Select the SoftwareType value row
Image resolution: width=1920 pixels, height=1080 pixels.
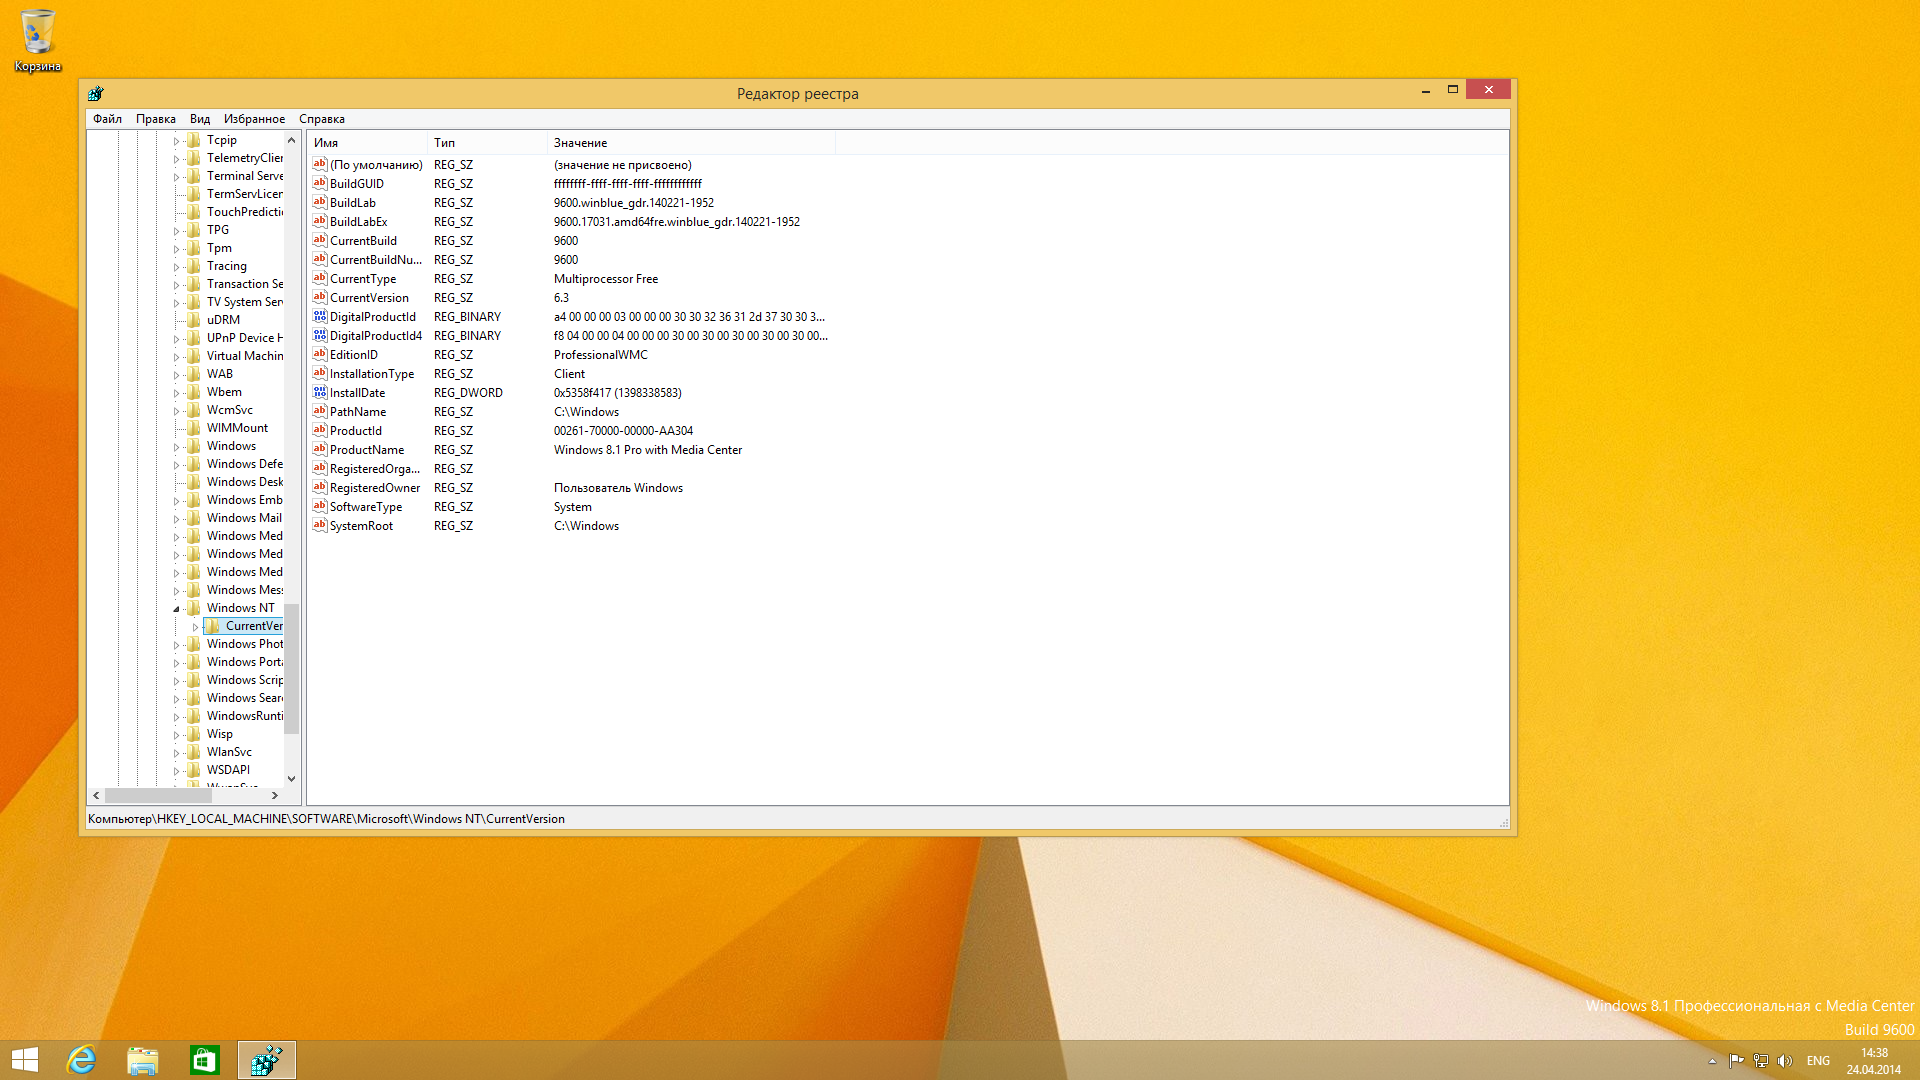[570, 506]
